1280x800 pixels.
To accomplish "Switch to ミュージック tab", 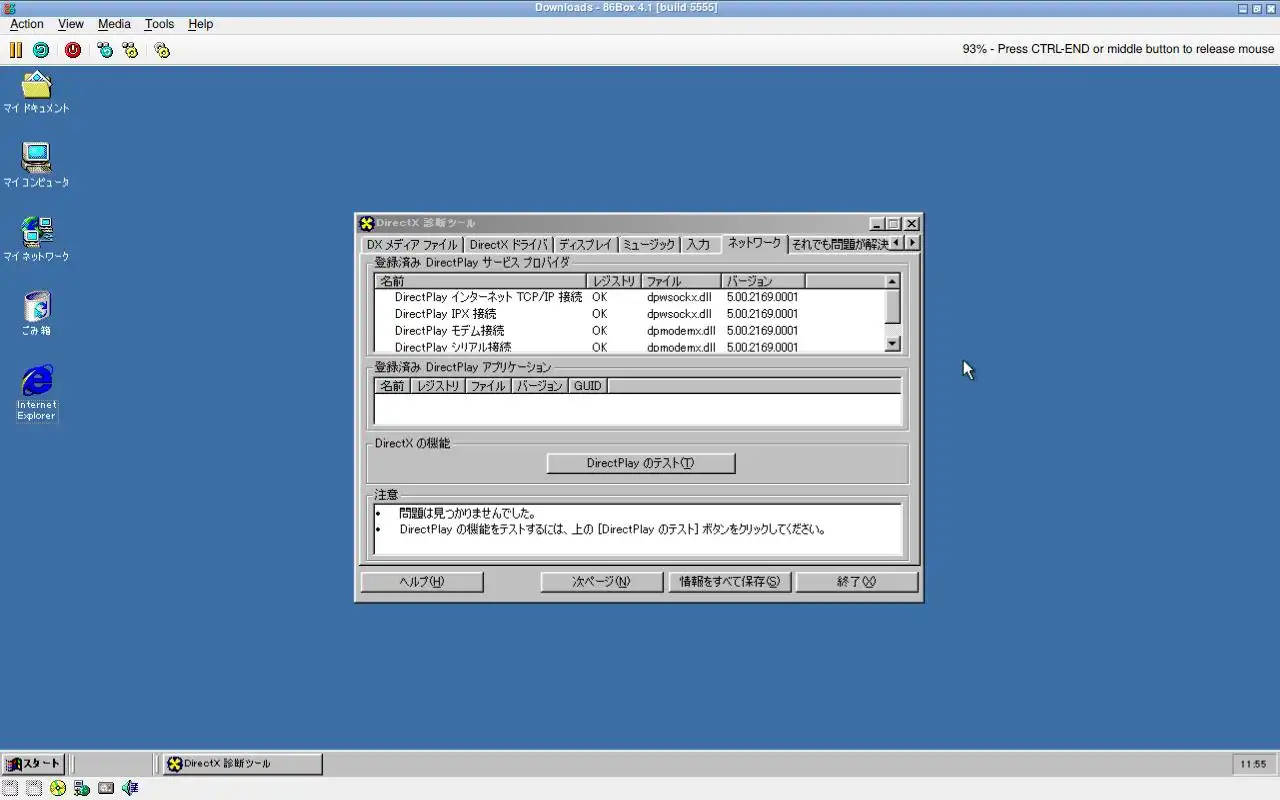I will (649, 245).
